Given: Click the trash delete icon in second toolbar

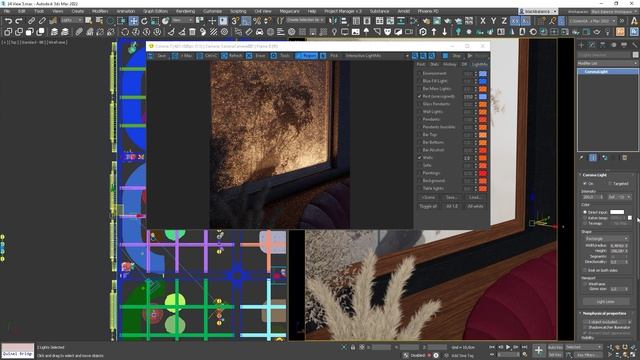Looking at the screenshot, I should [192, 31].
